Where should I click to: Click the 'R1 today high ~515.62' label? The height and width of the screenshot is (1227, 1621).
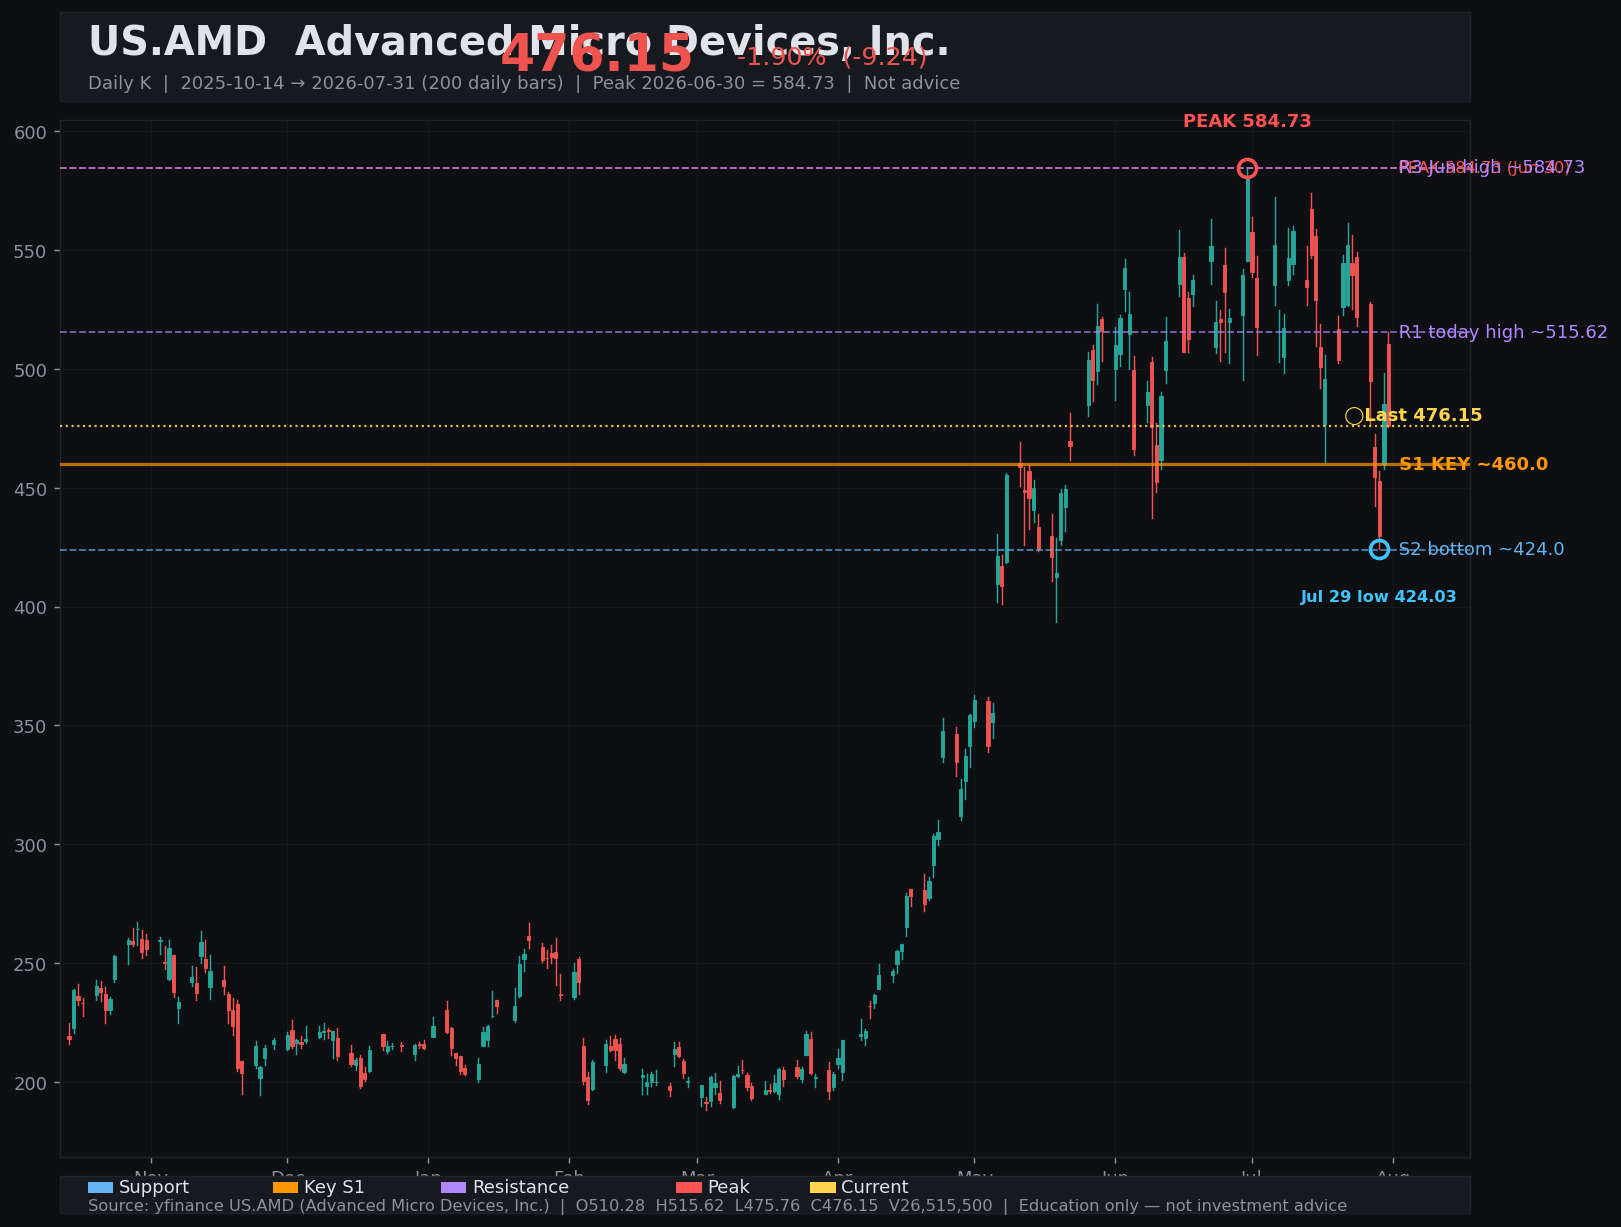[1503, 332]
